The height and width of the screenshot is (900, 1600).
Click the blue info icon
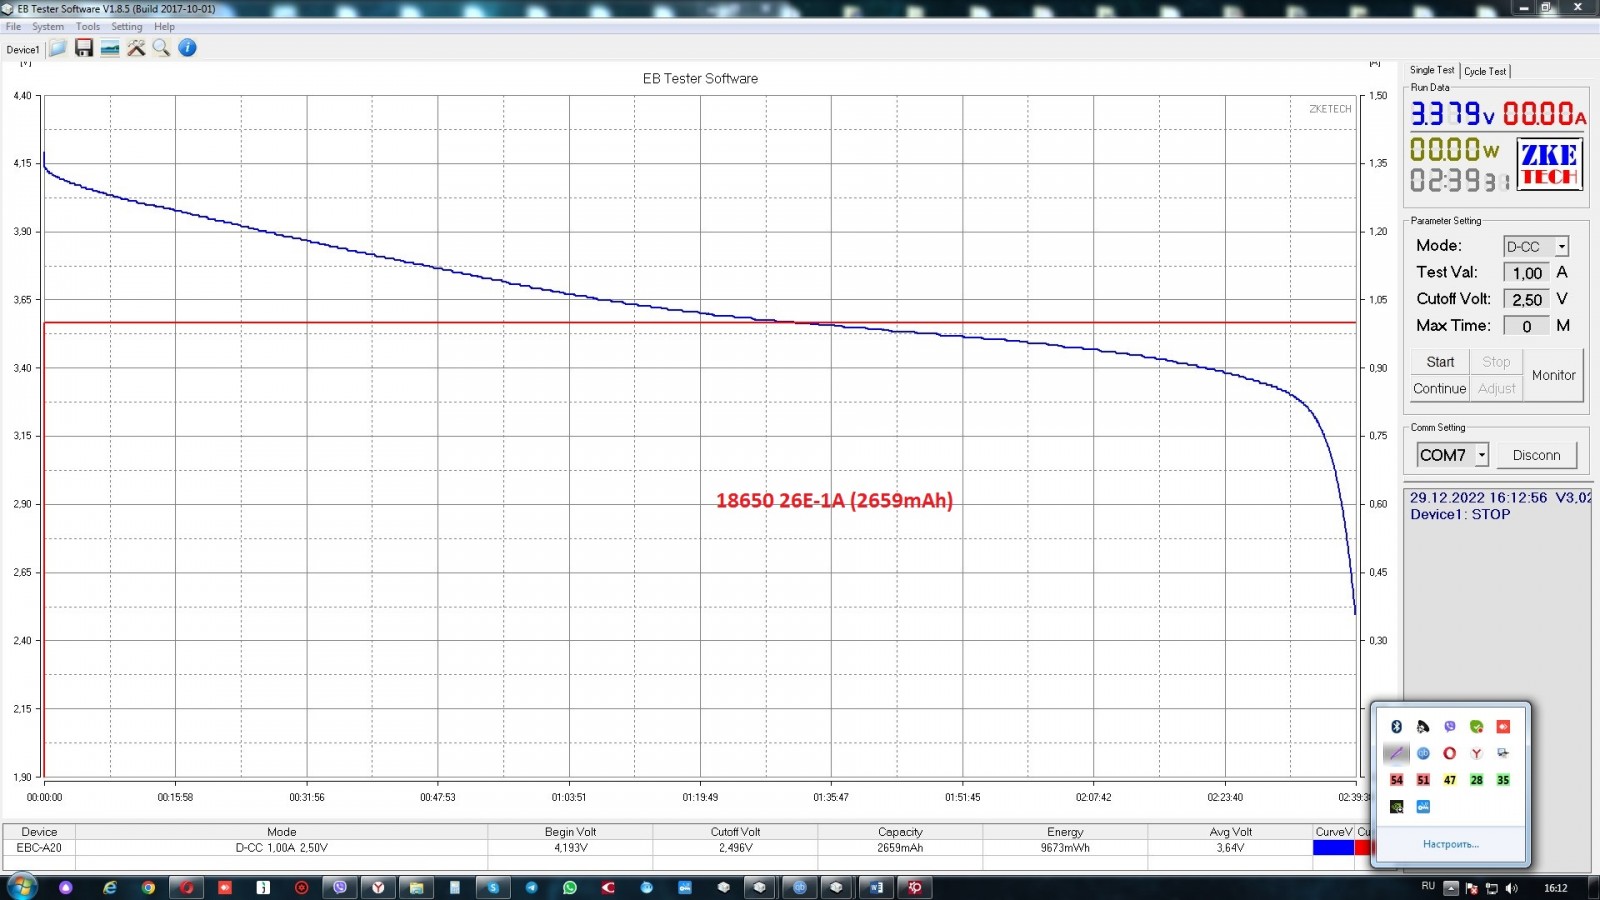[x=187, y=48]
